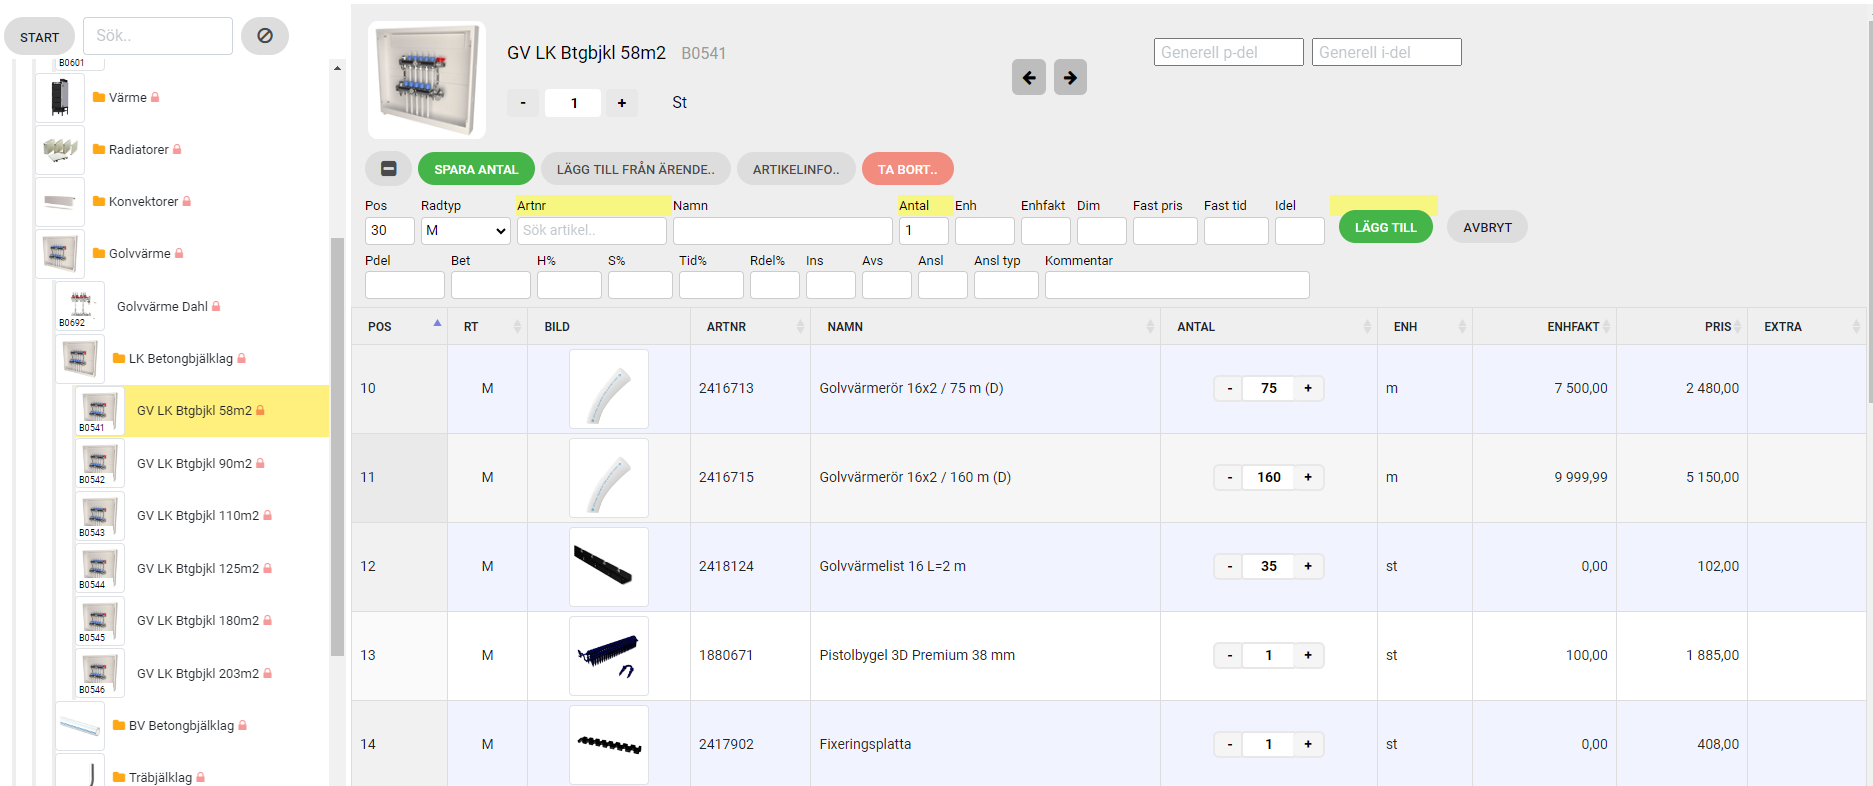Expand the Golvvärme category

coord(139,254)
